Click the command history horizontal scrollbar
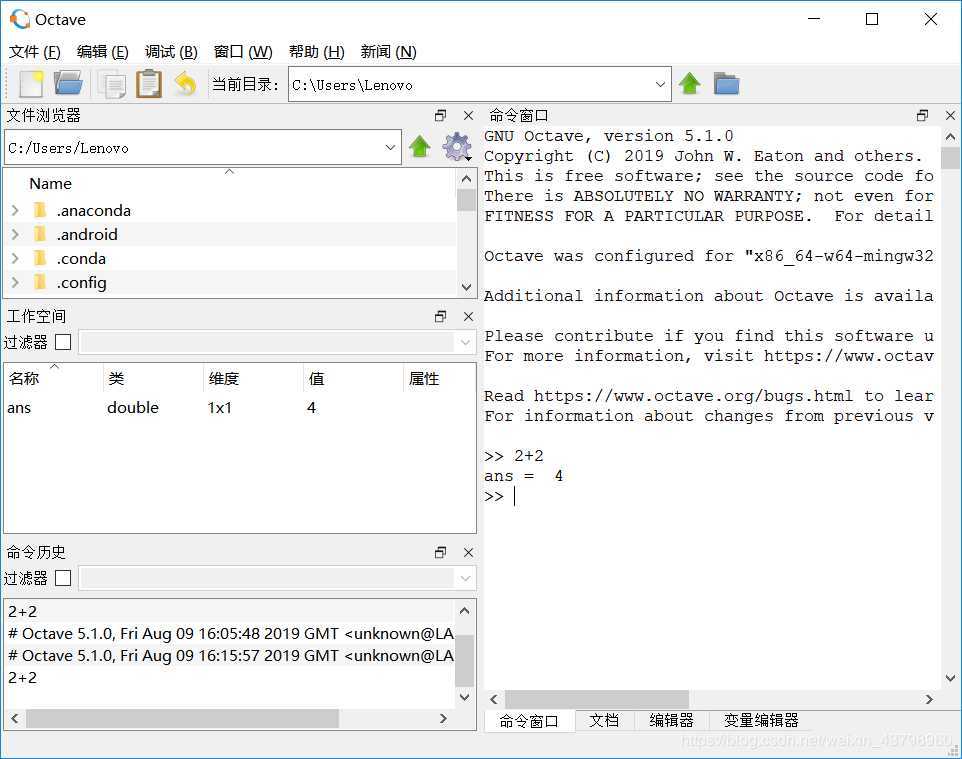This screenshot has height=759, width=962. click(182, 719)
